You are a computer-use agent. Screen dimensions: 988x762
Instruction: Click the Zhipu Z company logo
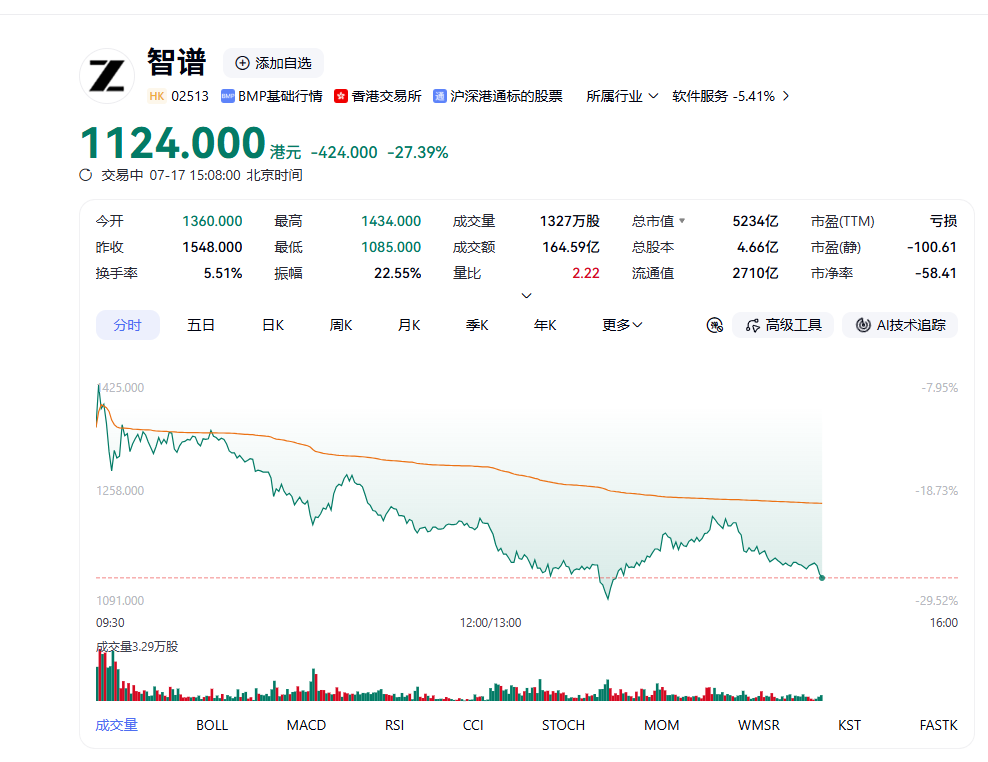pos(106,76)
